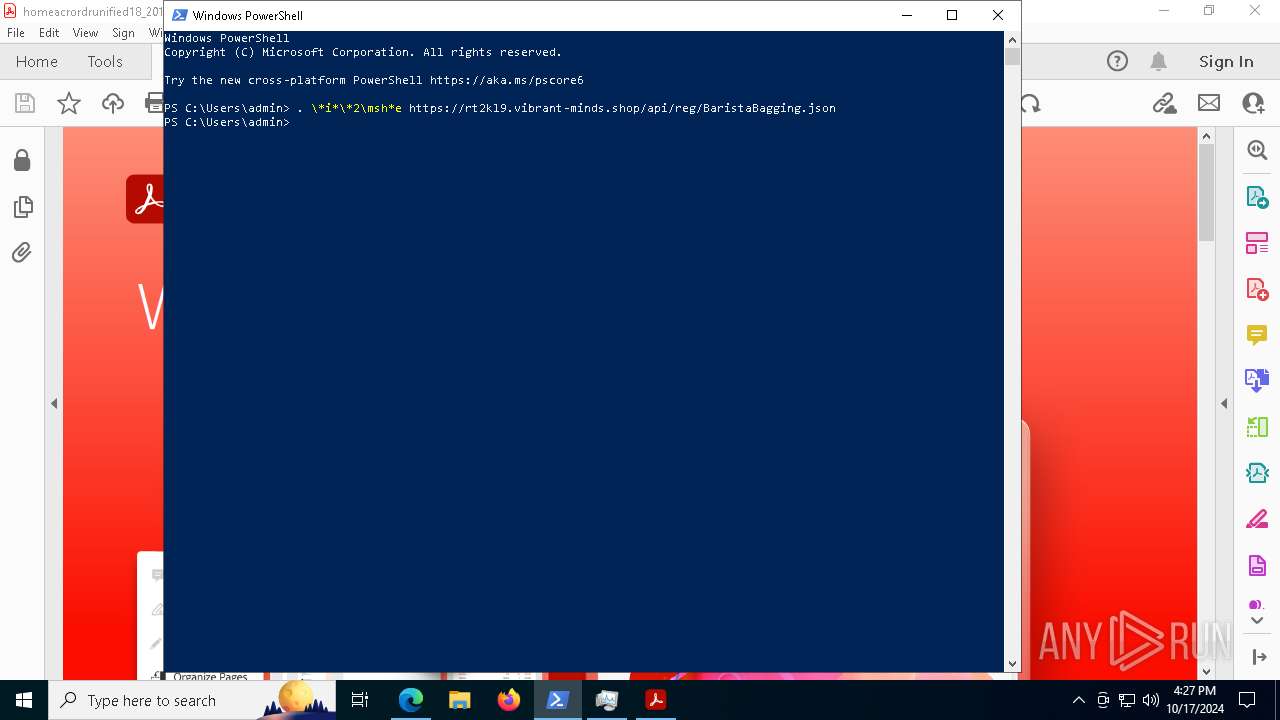Image resolution: width=1280 pixels, height=720 pixels.
Task: Launch Microsoft Edge from taskbar
Action: coord(411,700)
